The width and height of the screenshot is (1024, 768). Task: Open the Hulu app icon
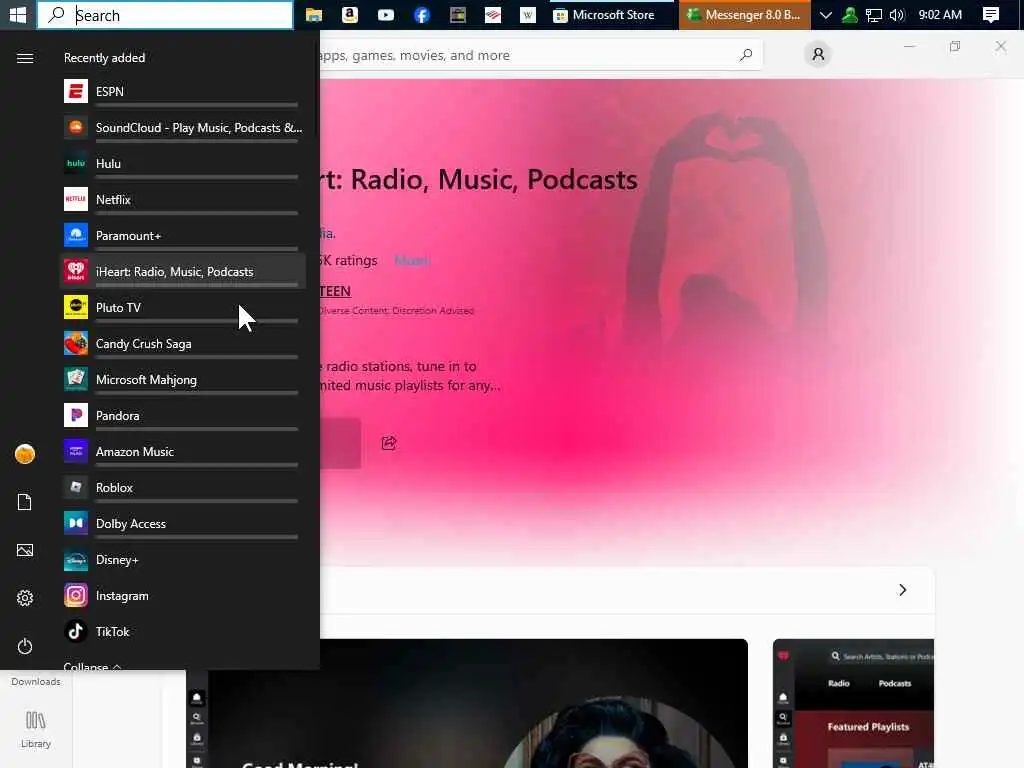click(x=76, y=163)
